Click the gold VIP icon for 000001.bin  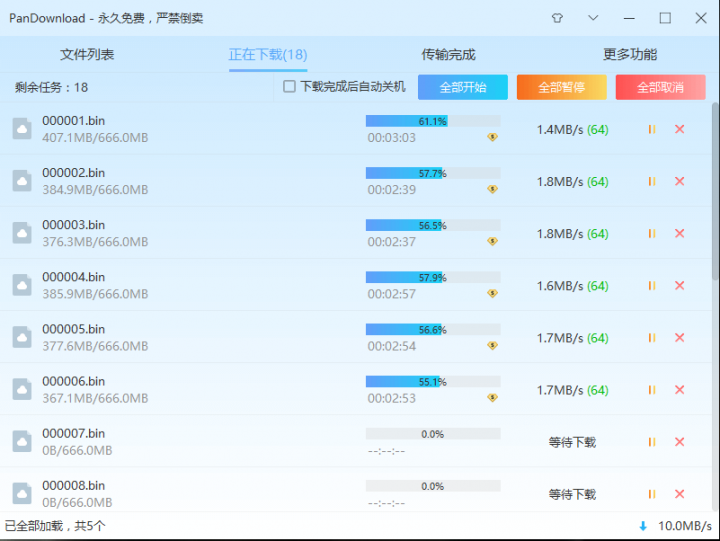pyautogui.click(x=492, y=137)
